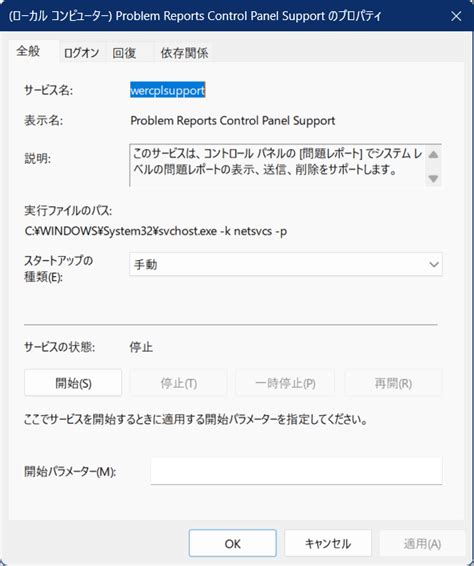Image resolution: width=474 pixels, height=566 pixels.
Task: Close the properties dialog with X
Action: coord(456,16)
